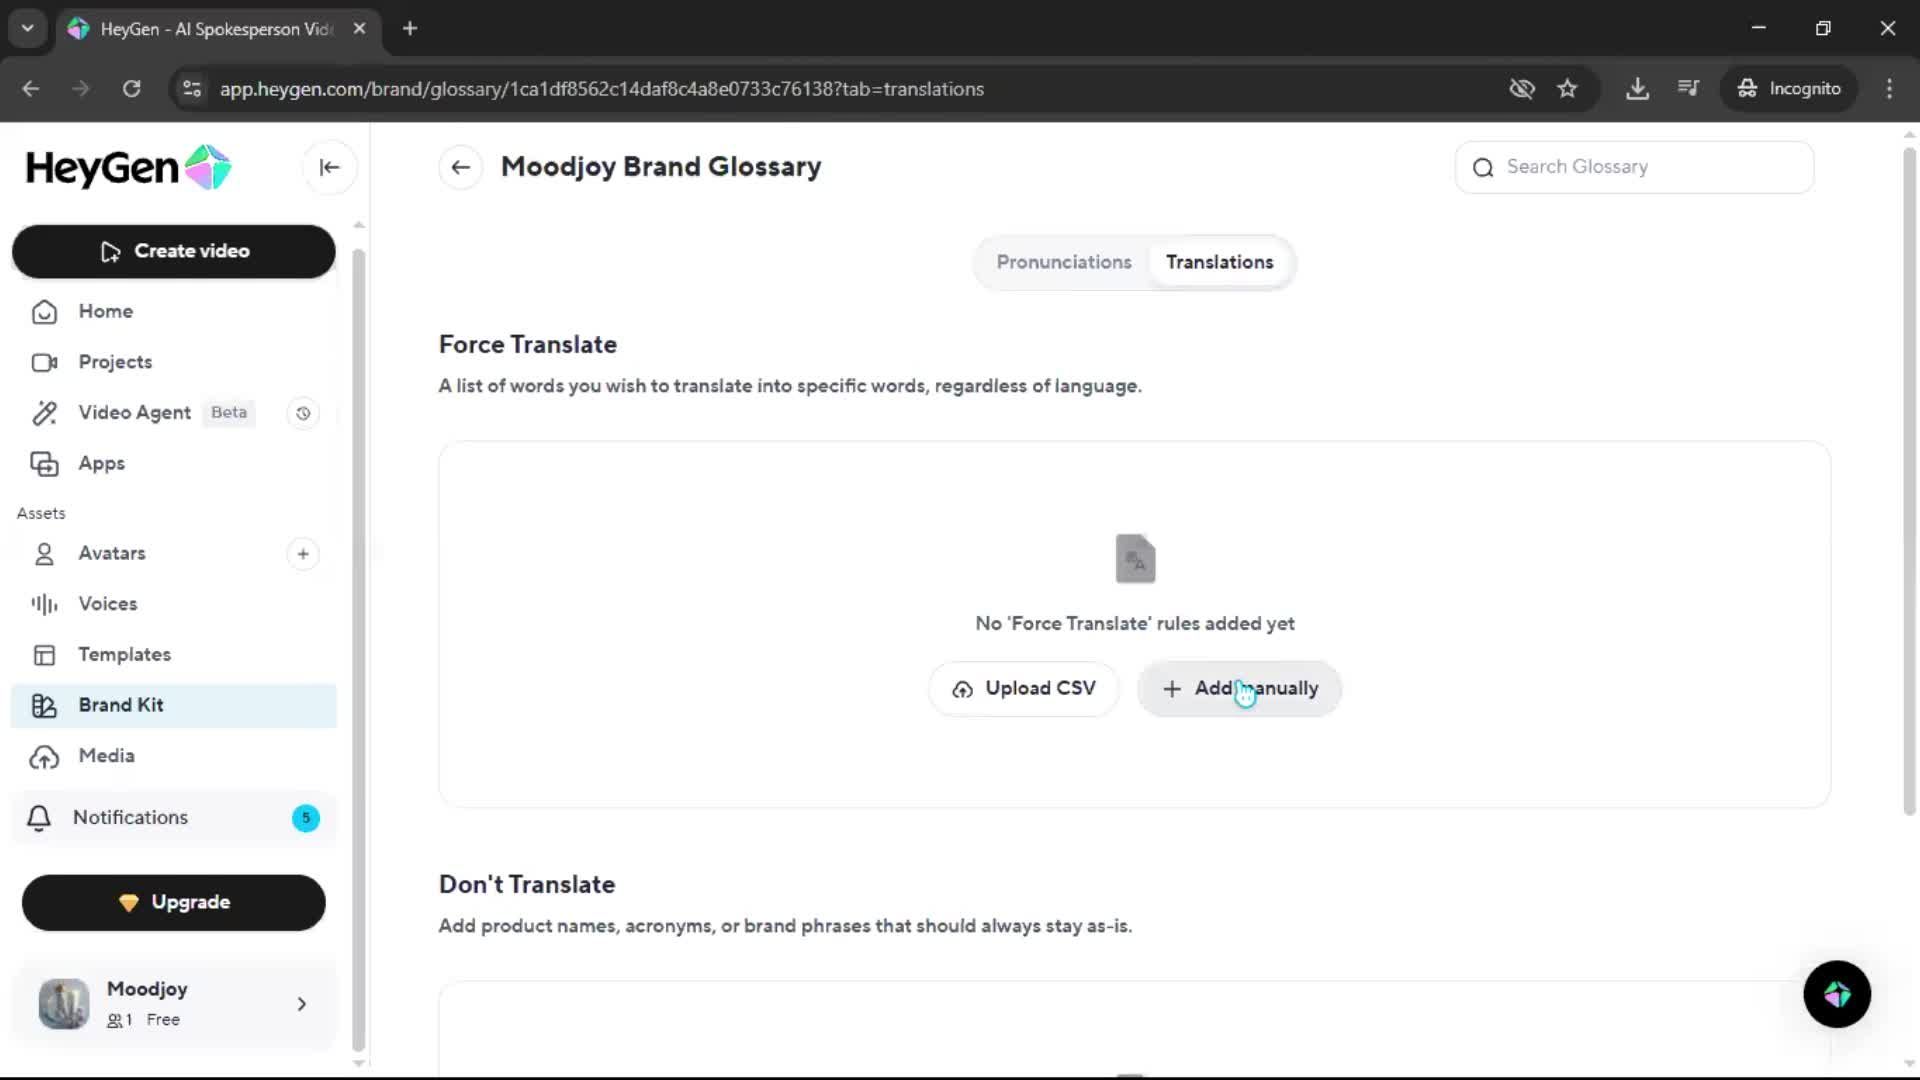Click the main page vertical scrollbar
The height and width of the screenshot is (1080, 1920).
click(1909, 480)
